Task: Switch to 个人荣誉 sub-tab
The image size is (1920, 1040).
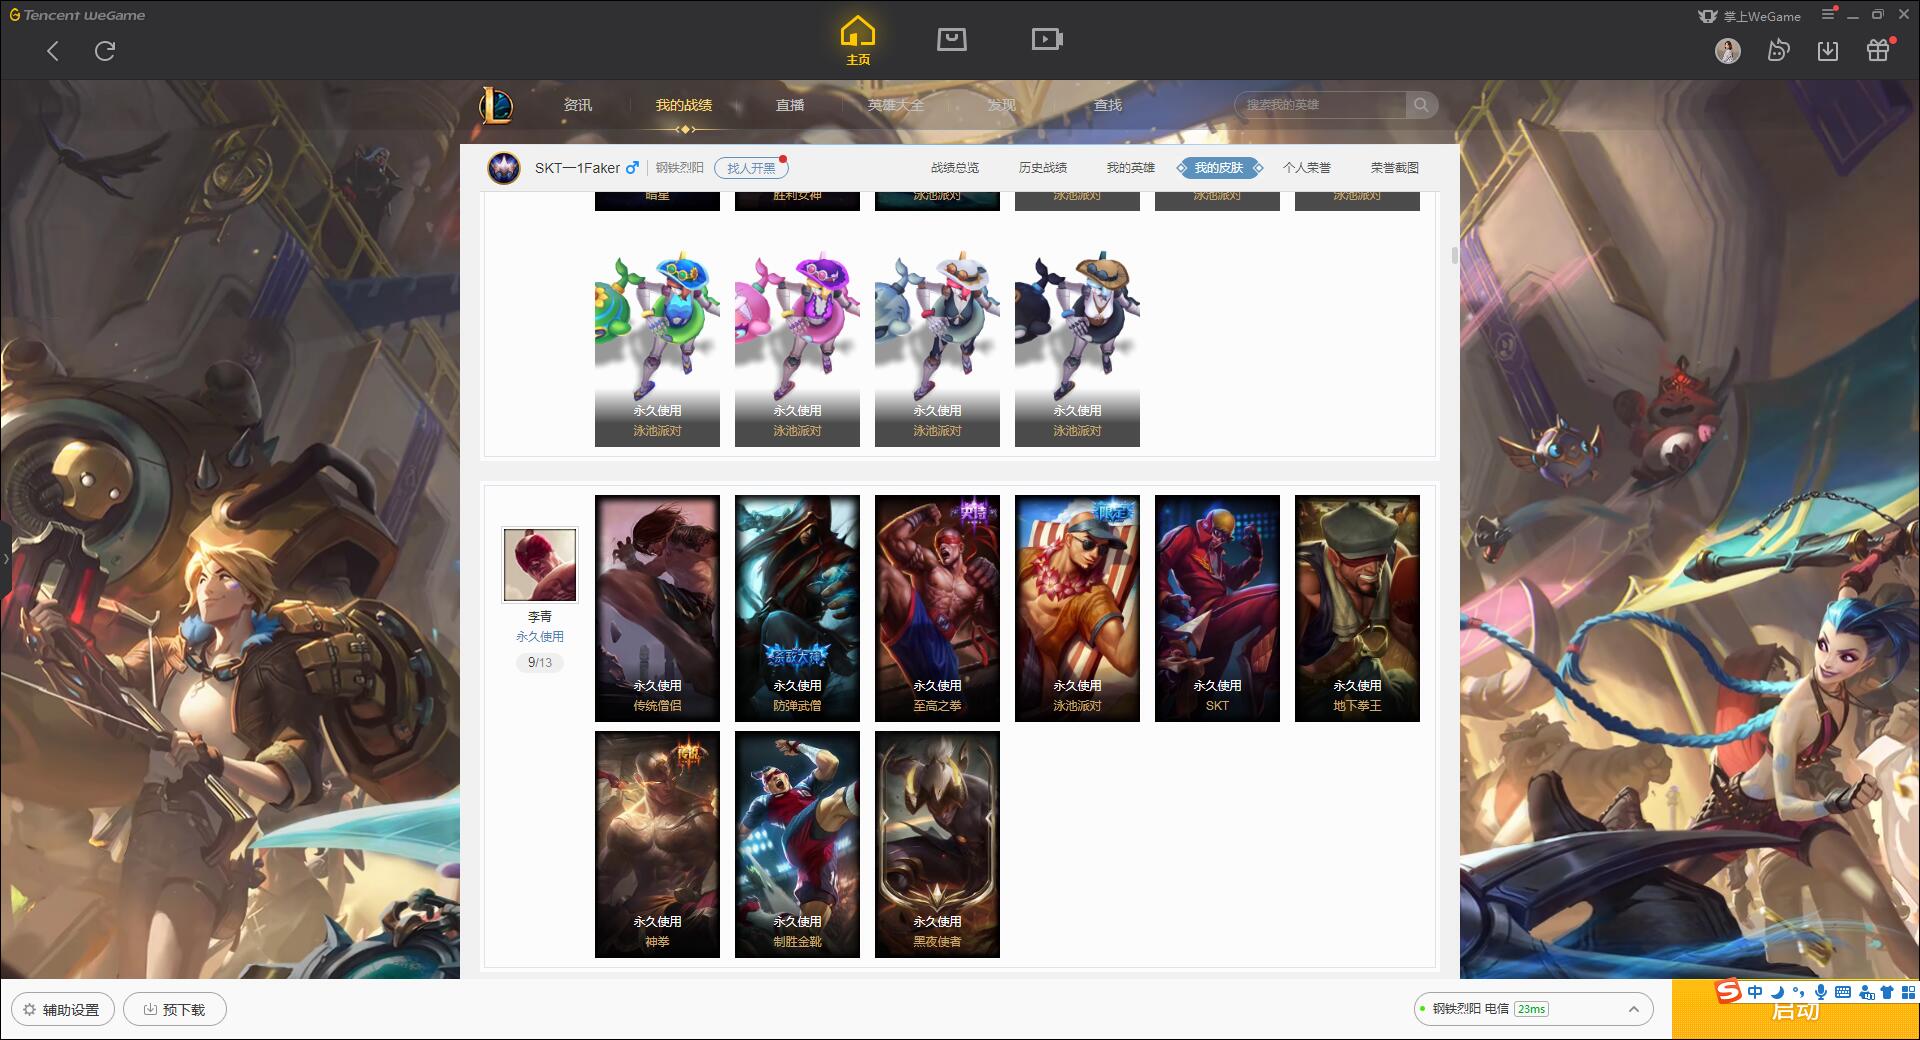Action: point(1307,168)
